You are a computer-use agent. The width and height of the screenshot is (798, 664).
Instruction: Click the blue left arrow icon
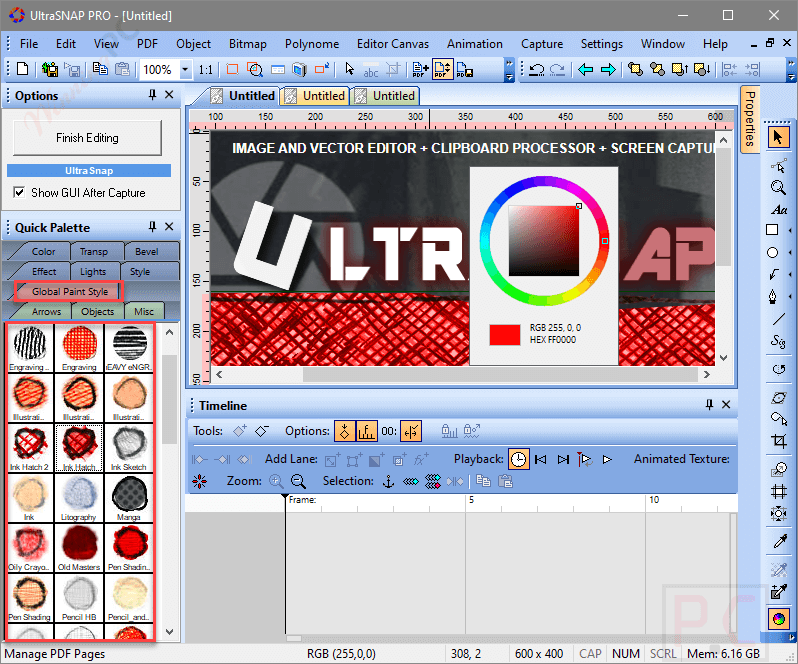(586, 69)
